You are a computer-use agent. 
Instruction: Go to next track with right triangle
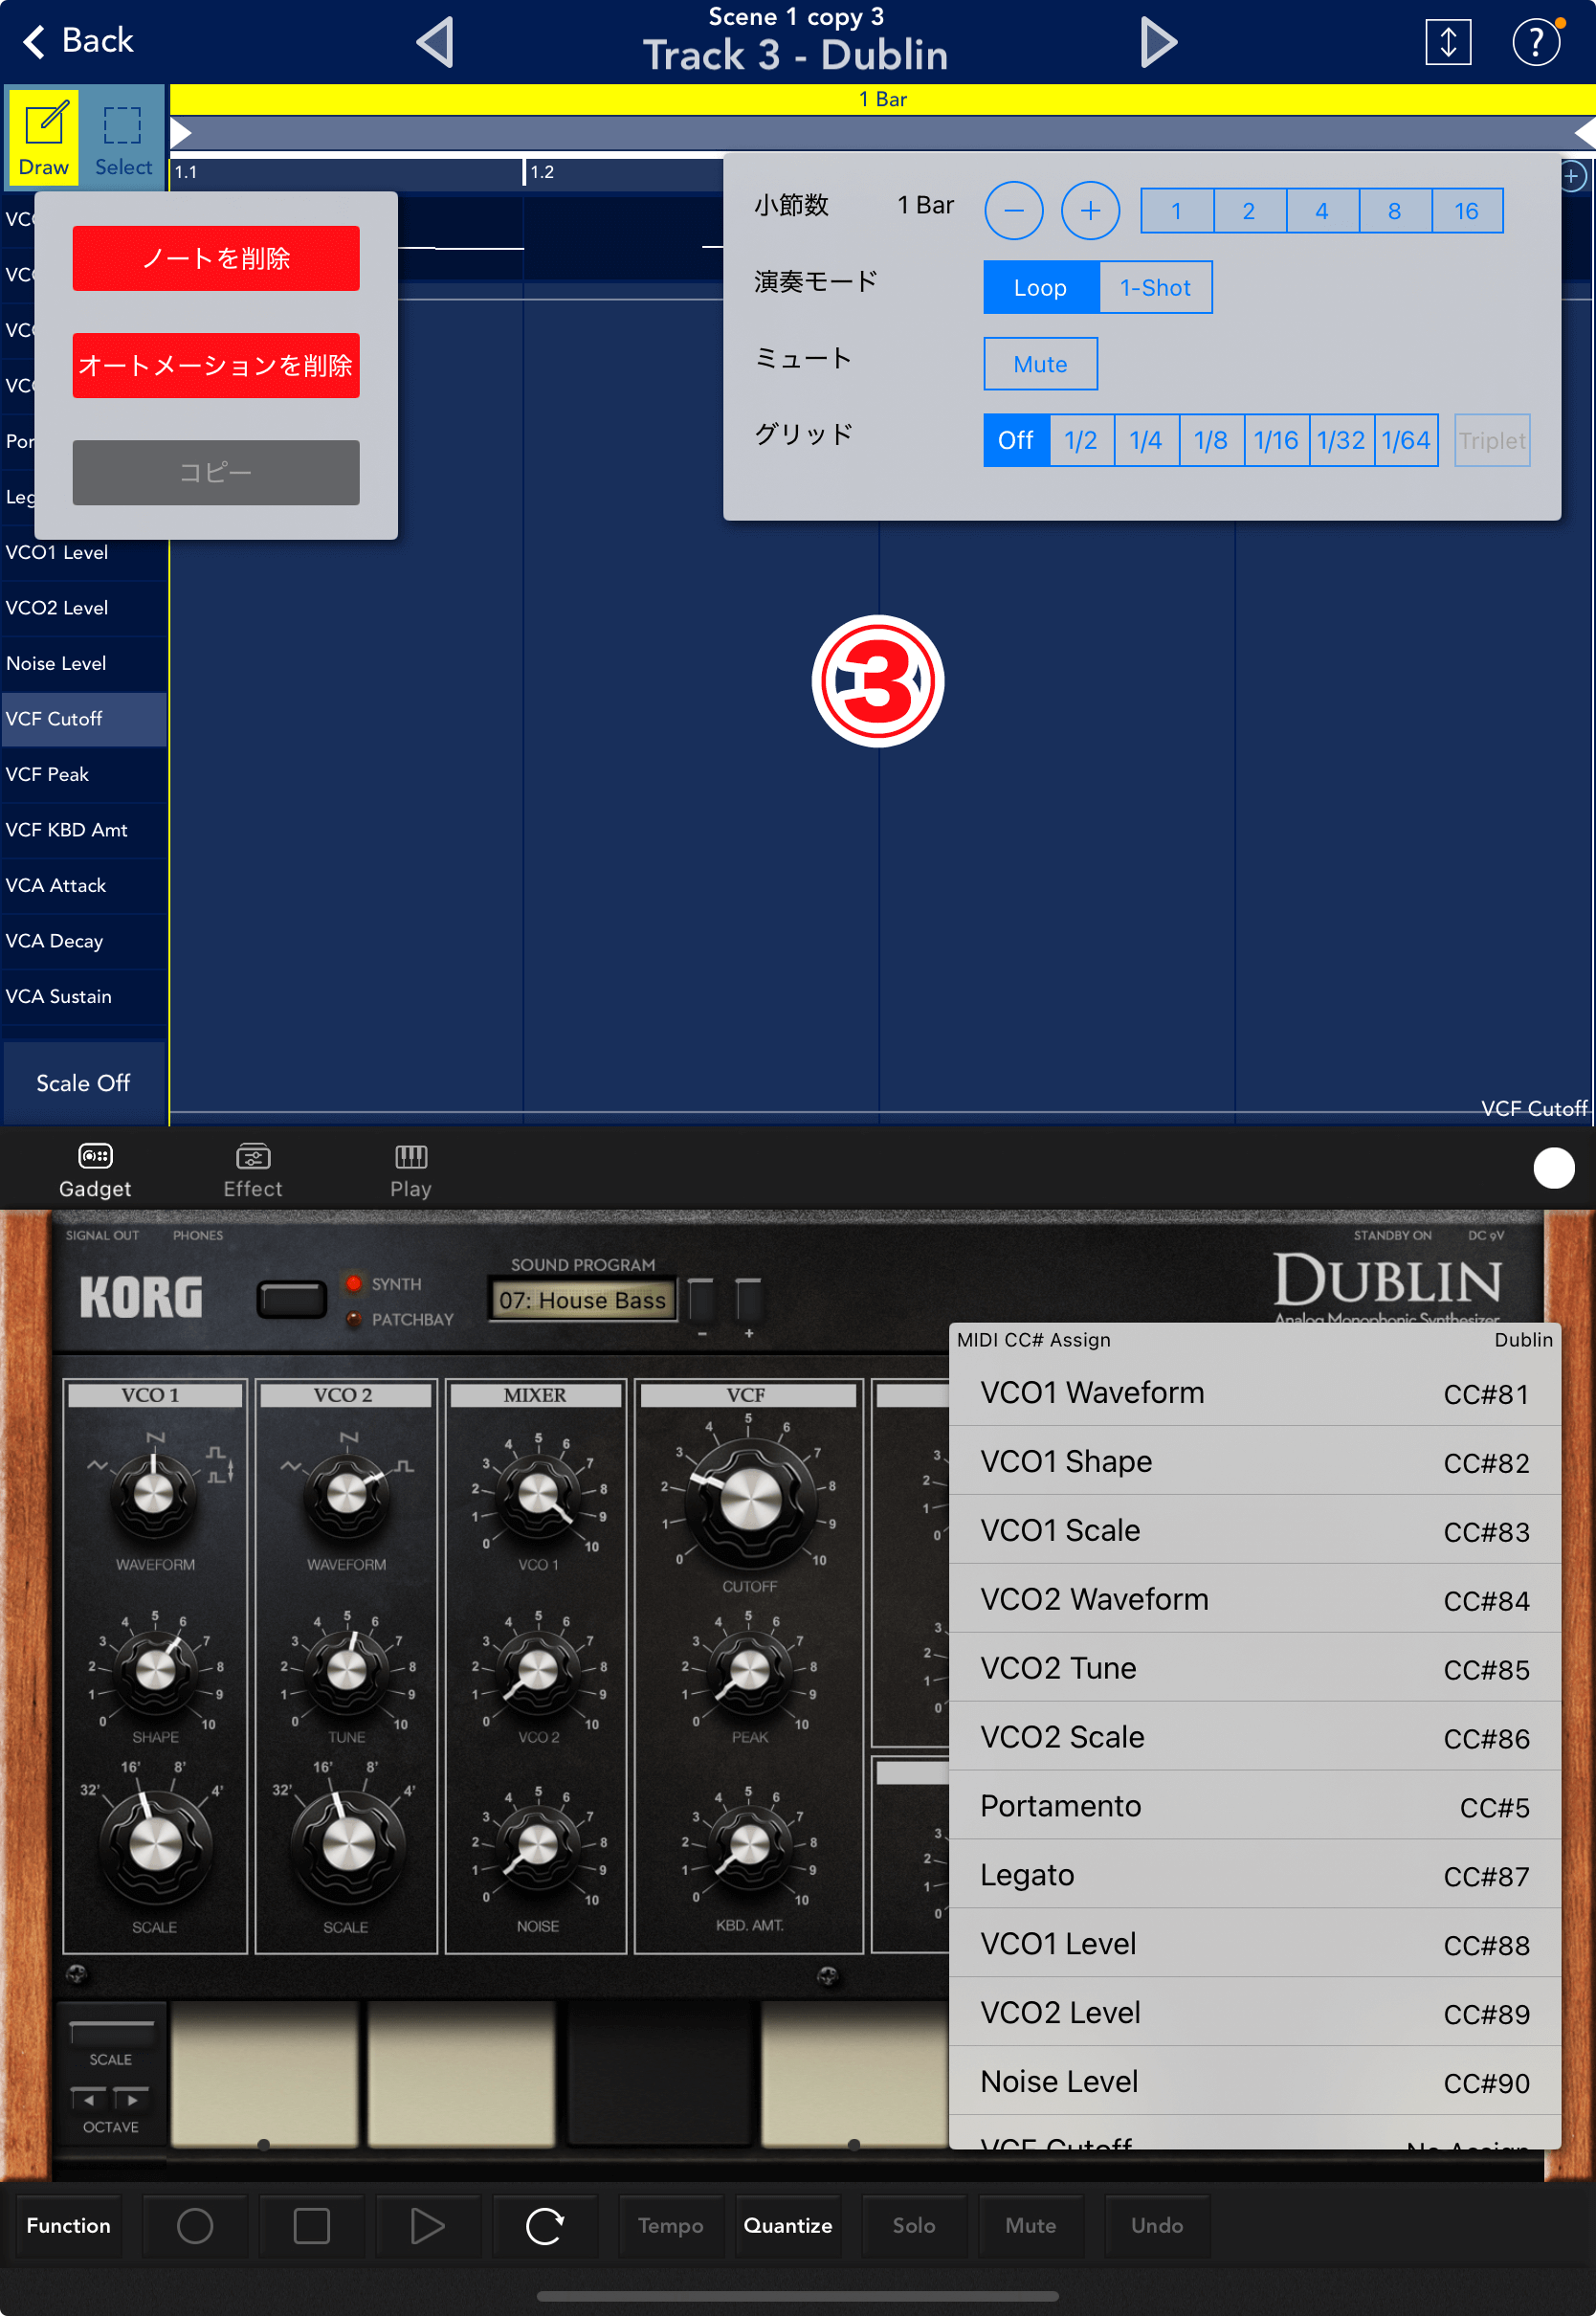pyautogui.click(x=1158, y=42)
